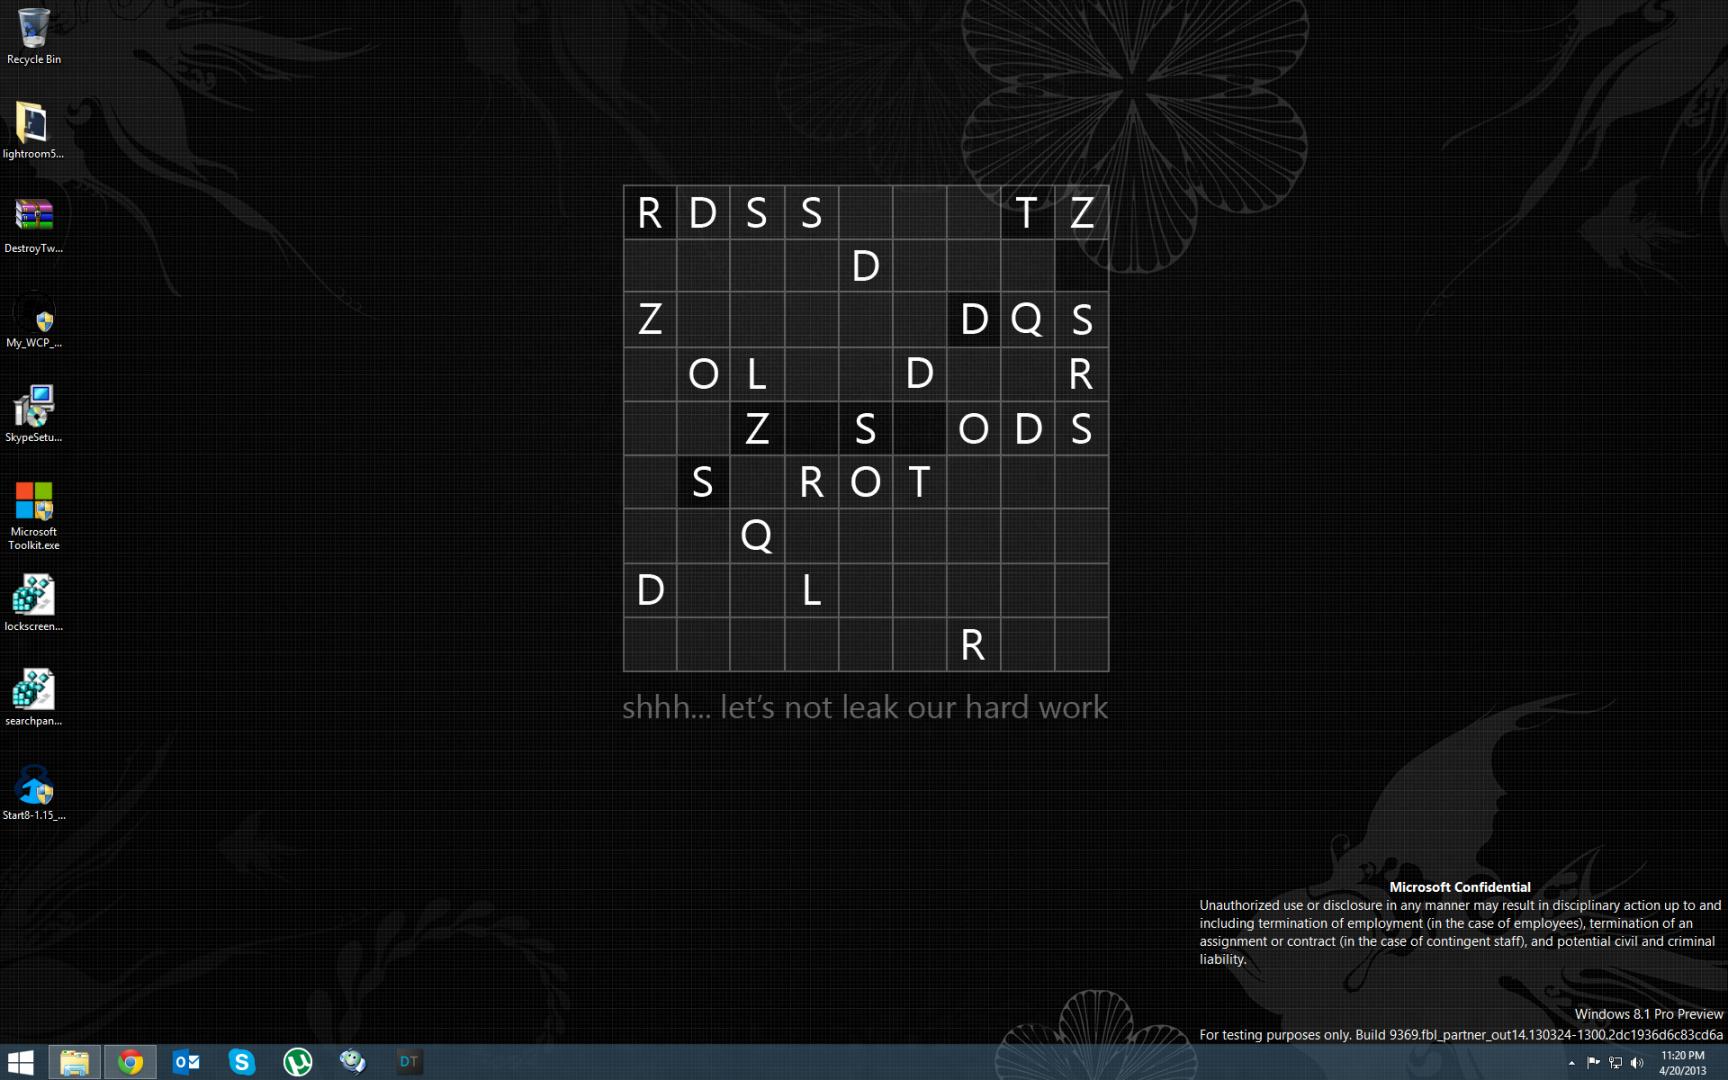This screenshot has height=1080, width=1728.
Task: Switch to Google Chrome on the taskbar
Action: point(130,1062)
